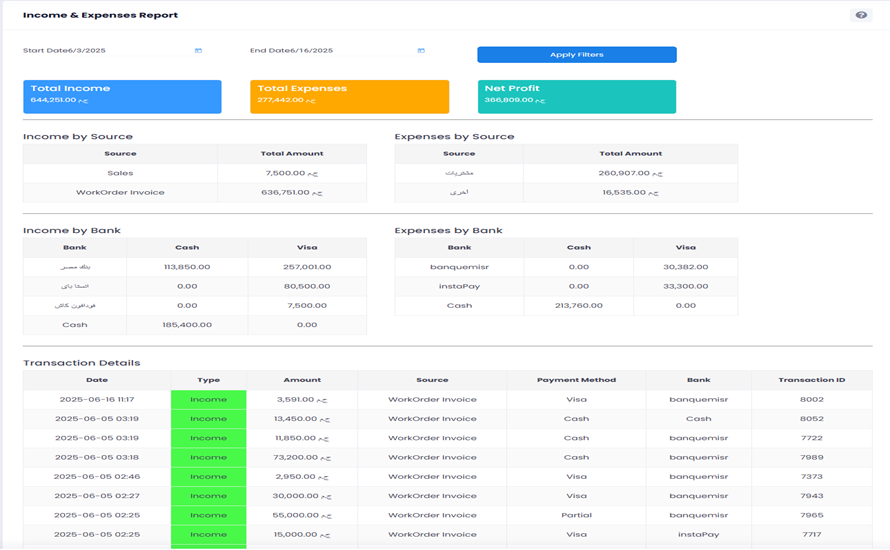Click the WorkOrder Invoice row in Income by Source
This screenshot has width=890, height=550.
pyautogui.click(x=195, y=192)
